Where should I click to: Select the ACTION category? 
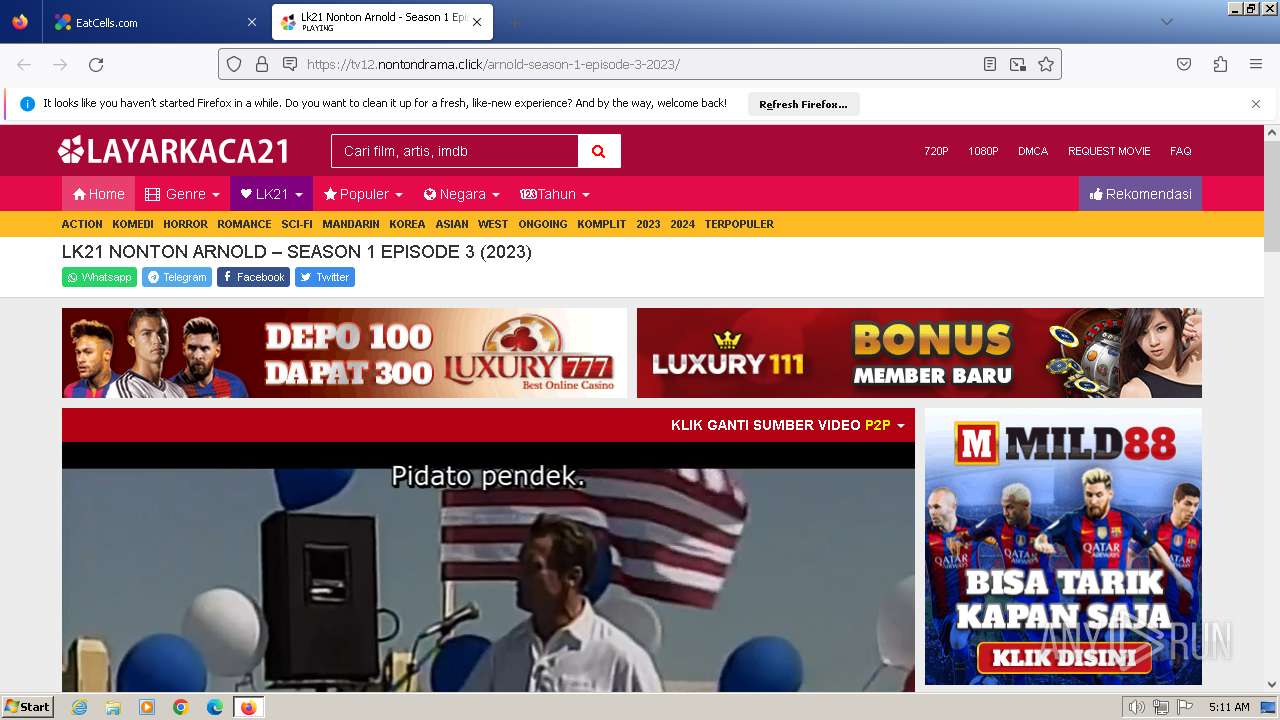point(82,224)
